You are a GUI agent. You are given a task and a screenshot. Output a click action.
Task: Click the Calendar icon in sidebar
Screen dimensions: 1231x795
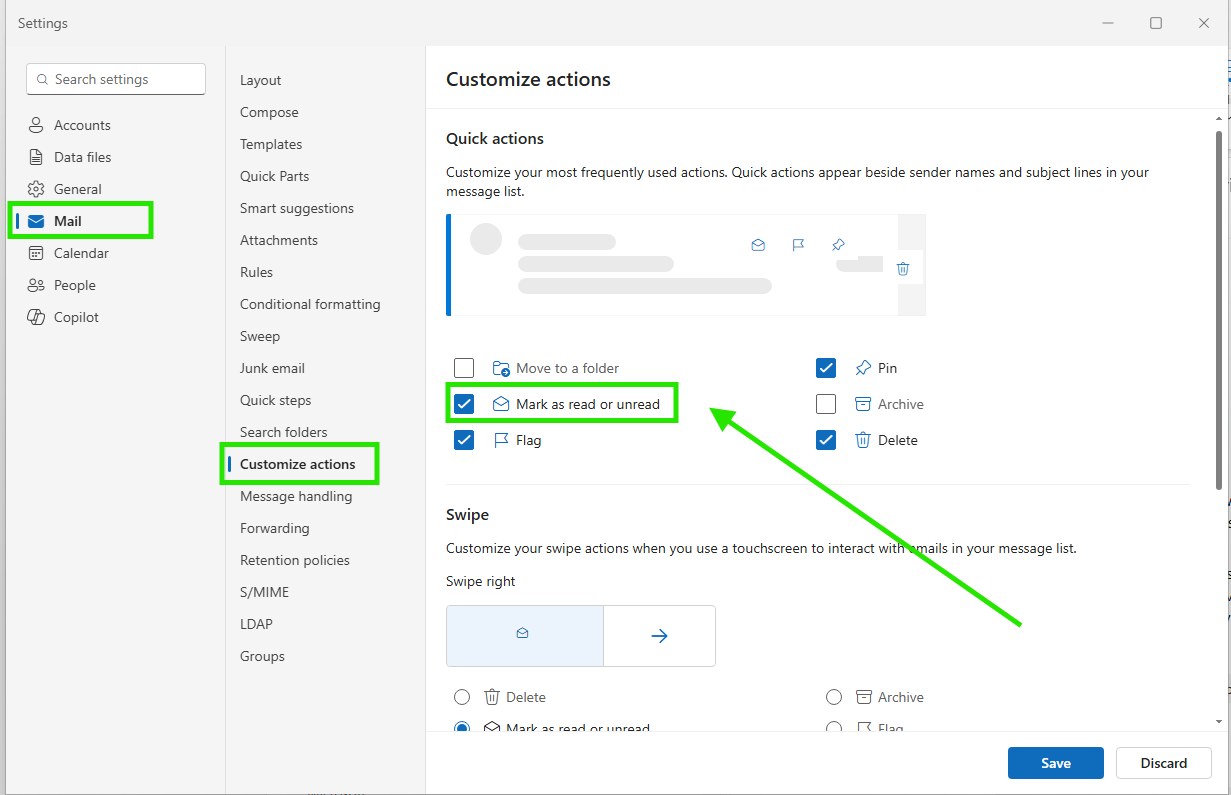click(36, 253)
